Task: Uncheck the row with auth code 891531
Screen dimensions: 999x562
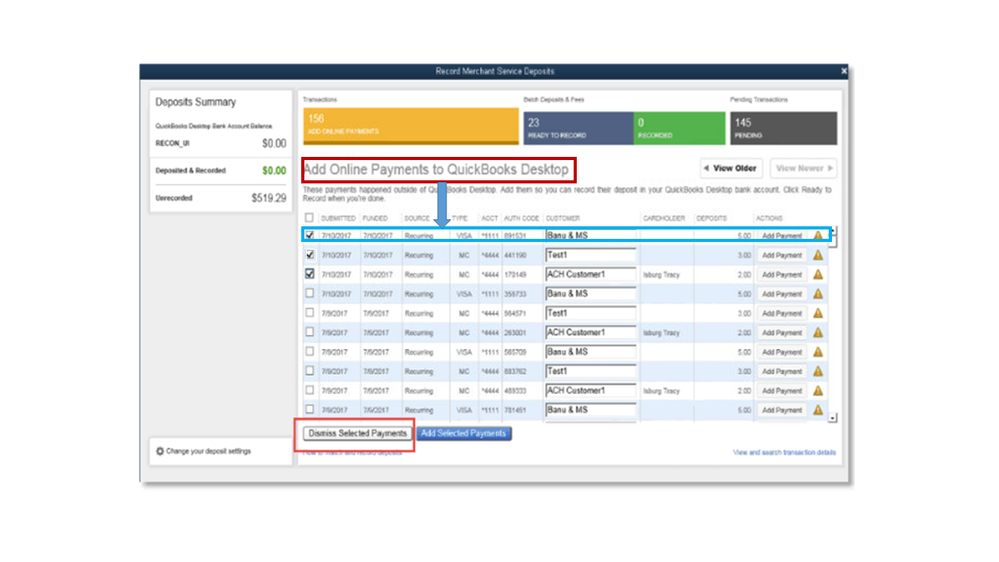Action: [310, 235]
